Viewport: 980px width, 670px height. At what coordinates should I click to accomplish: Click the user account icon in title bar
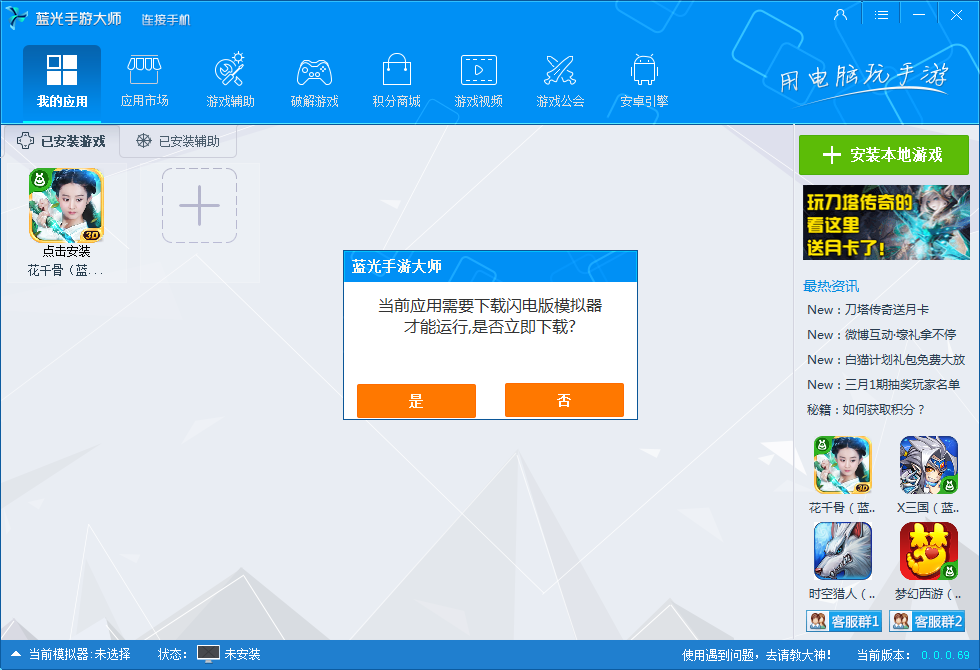pyautogui.click(x=840, y=15)
